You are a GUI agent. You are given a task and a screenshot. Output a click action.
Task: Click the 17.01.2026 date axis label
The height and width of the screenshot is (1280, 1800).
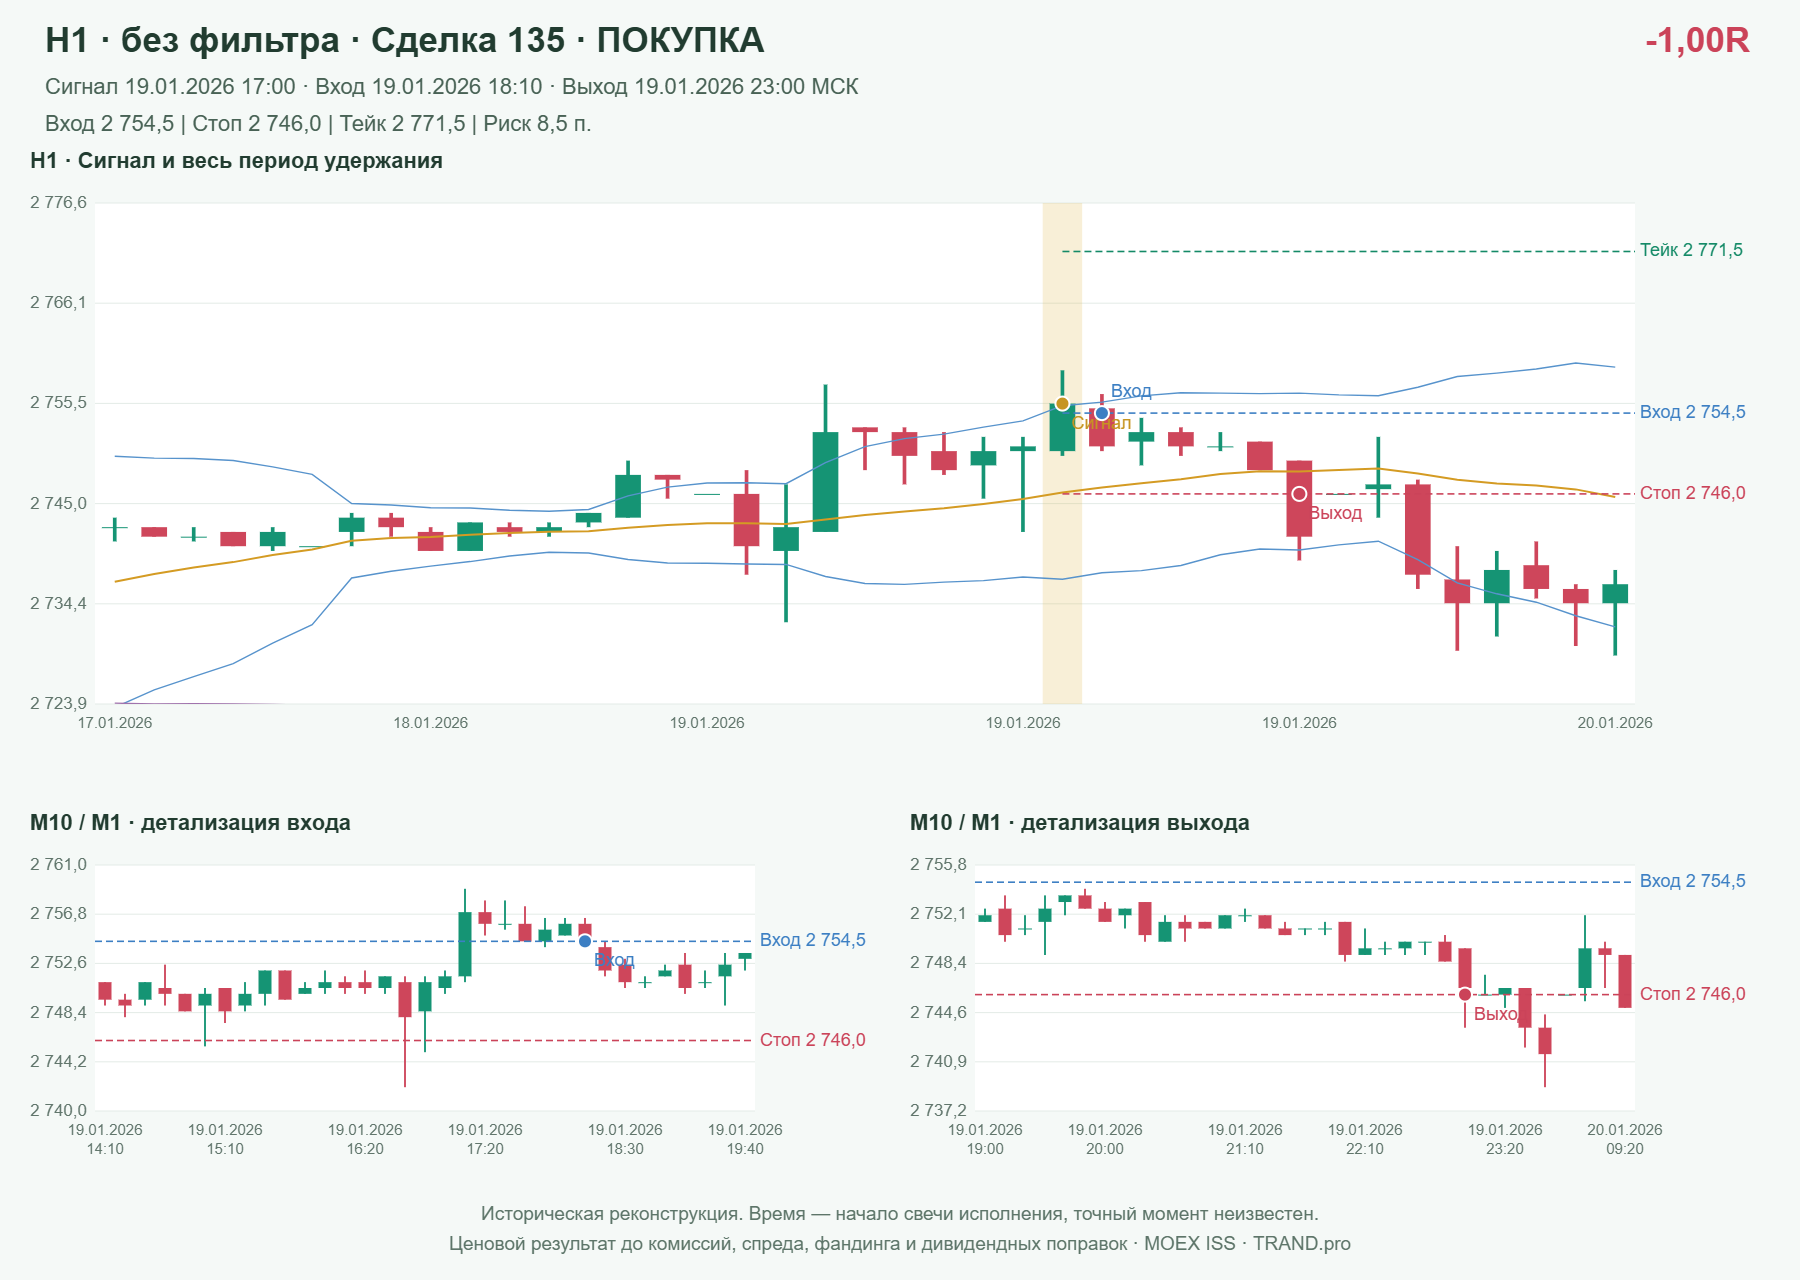115,723
